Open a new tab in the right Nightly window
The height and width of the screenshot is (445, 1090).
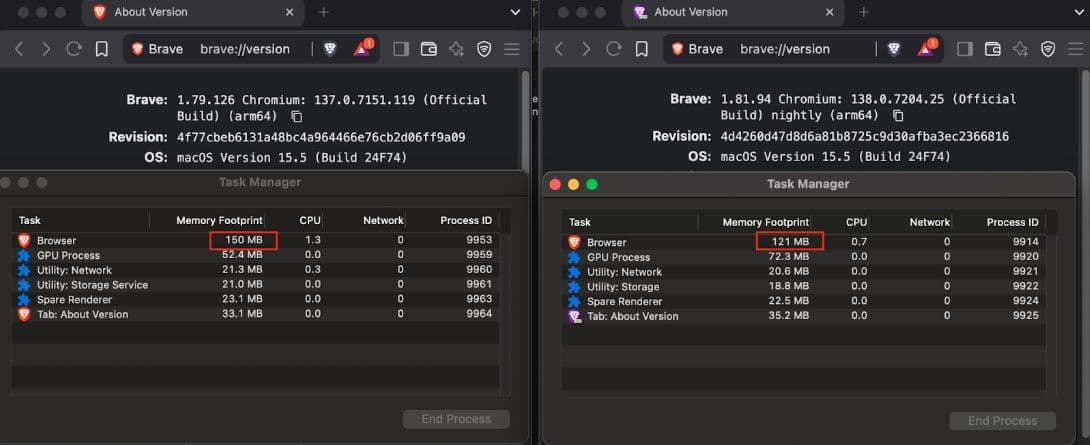pyautogui.click(x=863, y=12)
